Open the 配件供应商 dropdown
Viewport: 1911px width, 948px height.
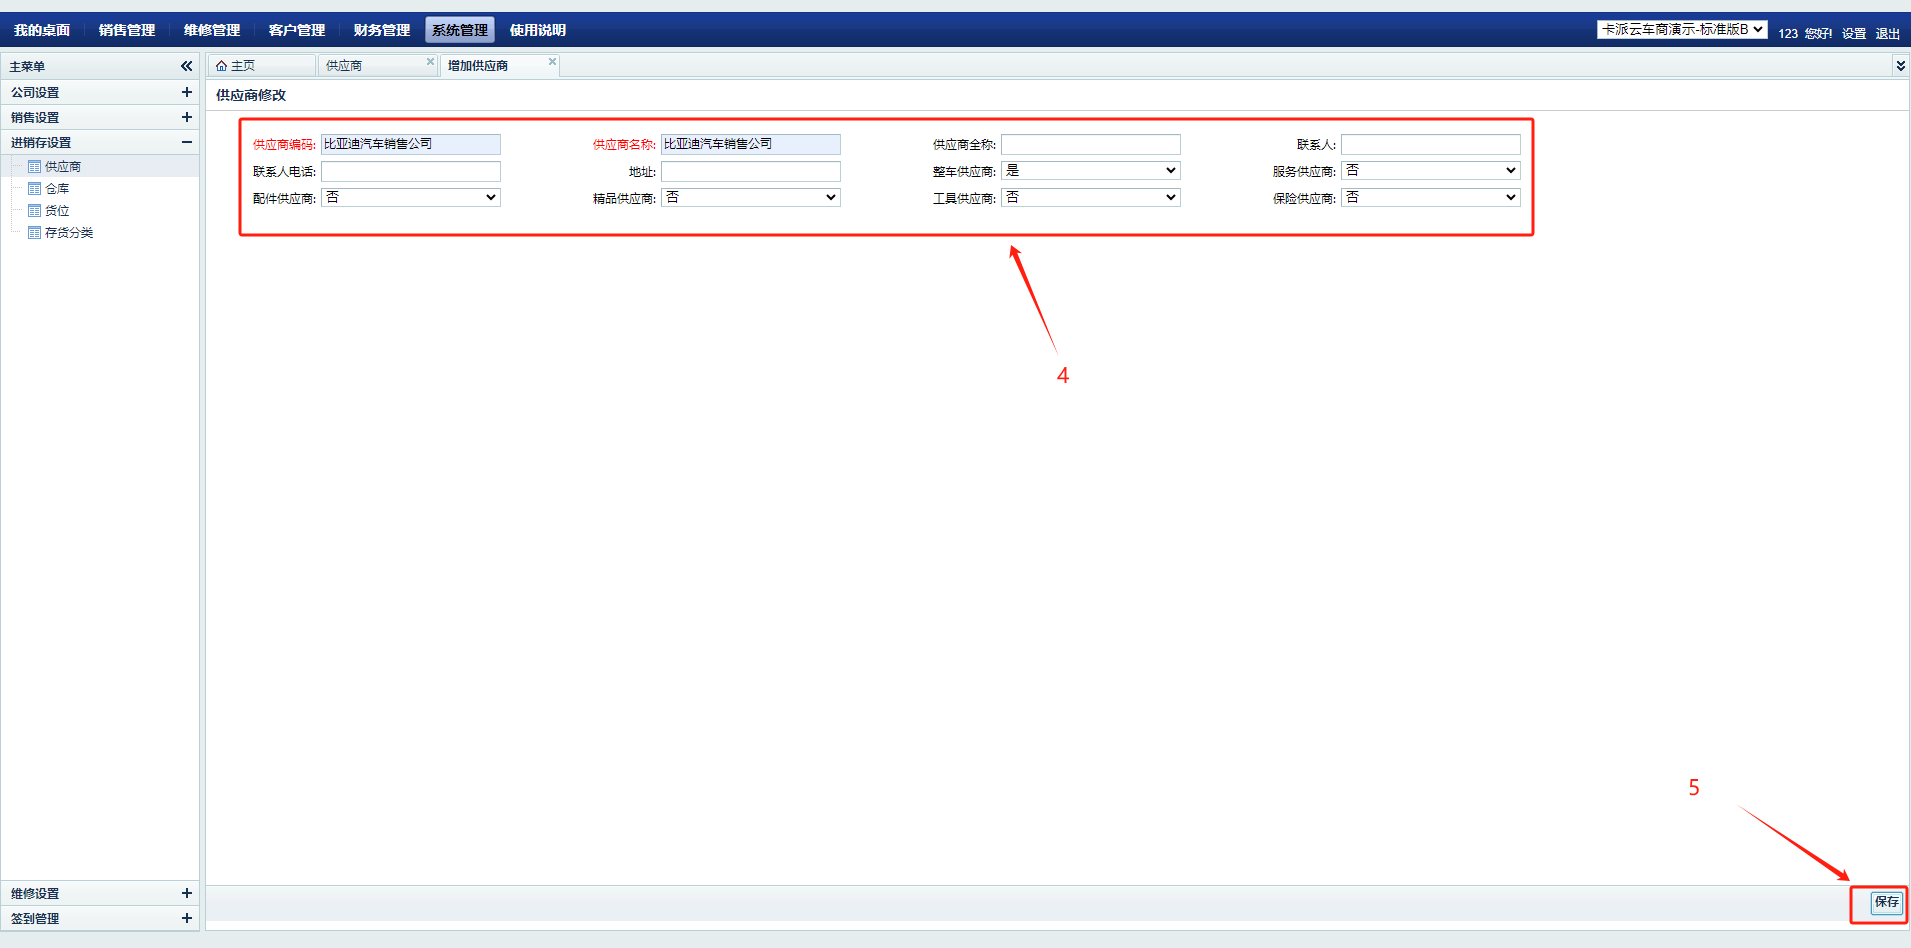[410, 198]
